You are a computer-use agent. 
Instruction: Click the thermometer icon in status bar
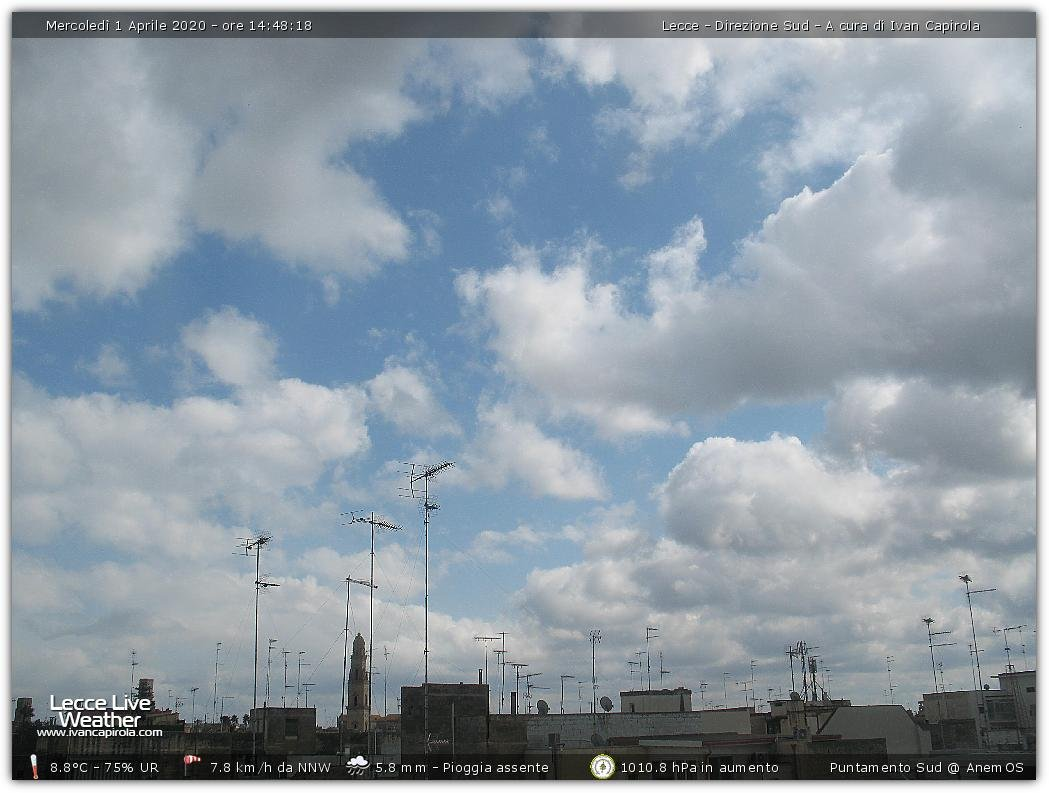coord(34,767)
